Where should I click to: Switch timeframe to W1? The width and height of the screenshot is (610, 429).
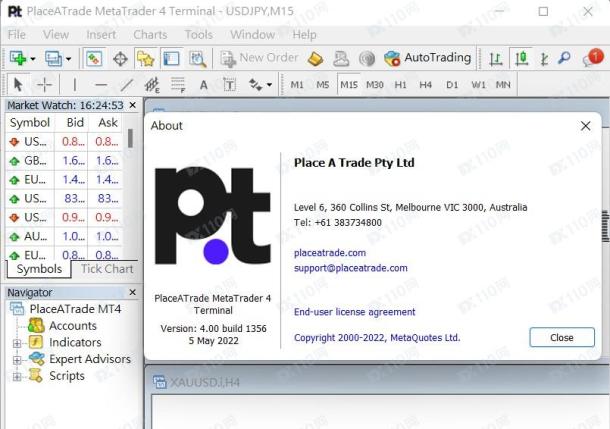click(x=478, y=85)
